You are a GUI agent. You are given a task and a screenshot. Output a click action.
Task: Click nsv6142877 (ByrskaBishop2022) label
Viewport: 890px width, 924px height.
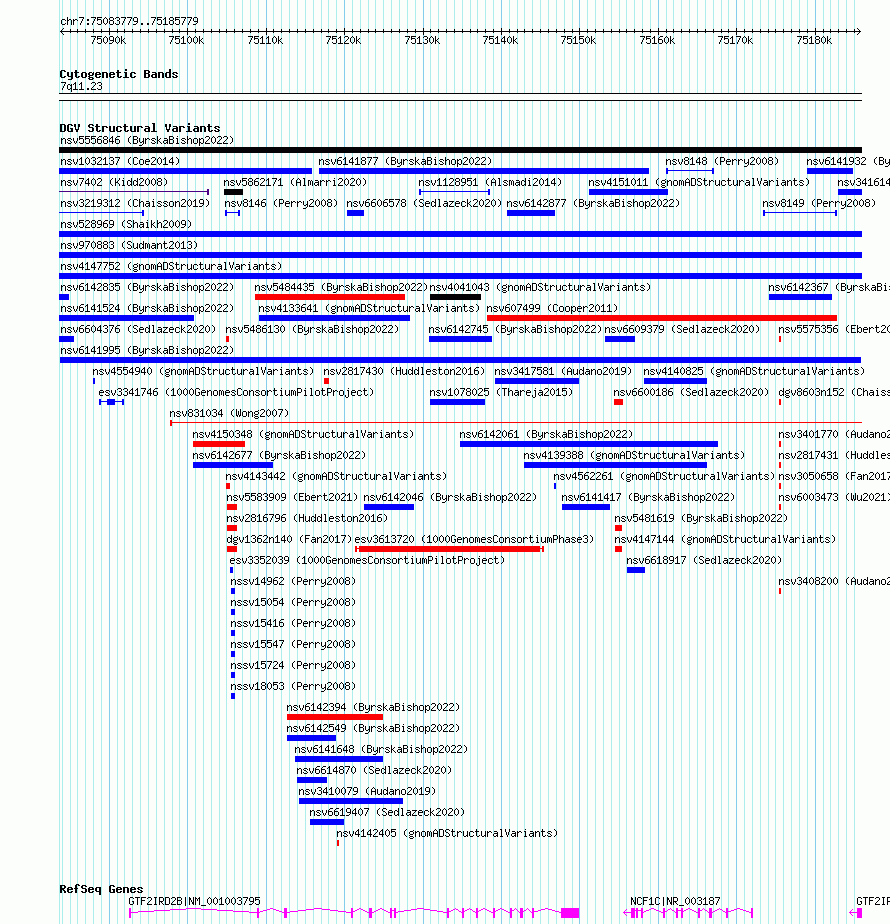coord(593,203)
